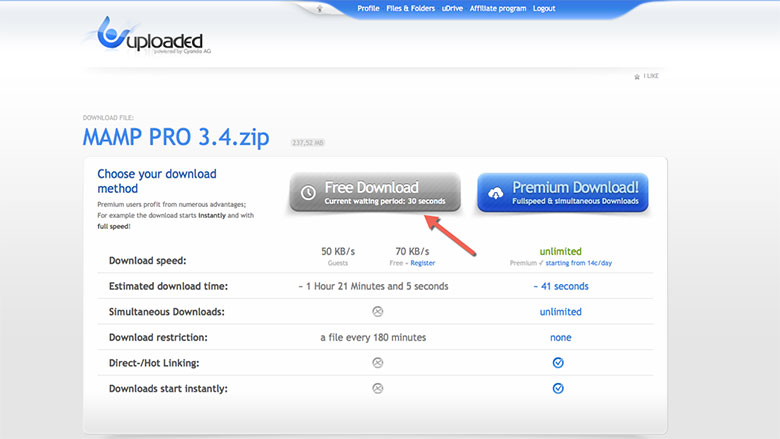
Task: Click the clock icon on Free Download
Action: [308, 192]
